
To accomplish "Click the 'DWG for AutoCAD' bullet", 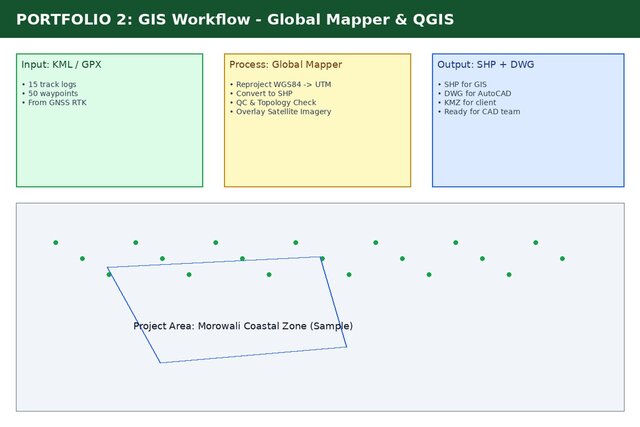I will pyautogui.click(x=475, y=93).
